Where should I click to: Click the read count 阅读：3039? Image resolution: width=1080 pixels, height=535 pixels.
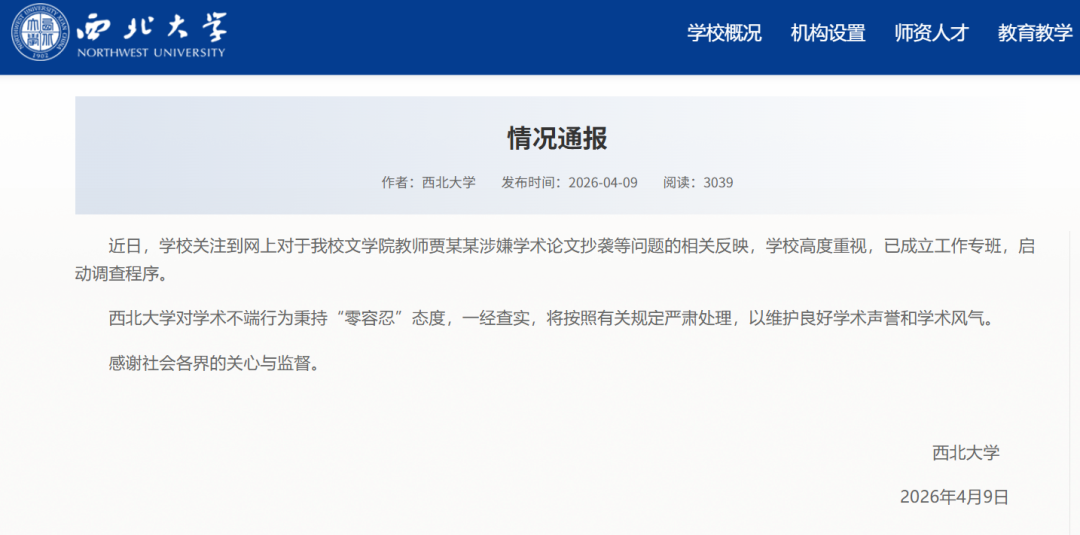click(698, 183)
